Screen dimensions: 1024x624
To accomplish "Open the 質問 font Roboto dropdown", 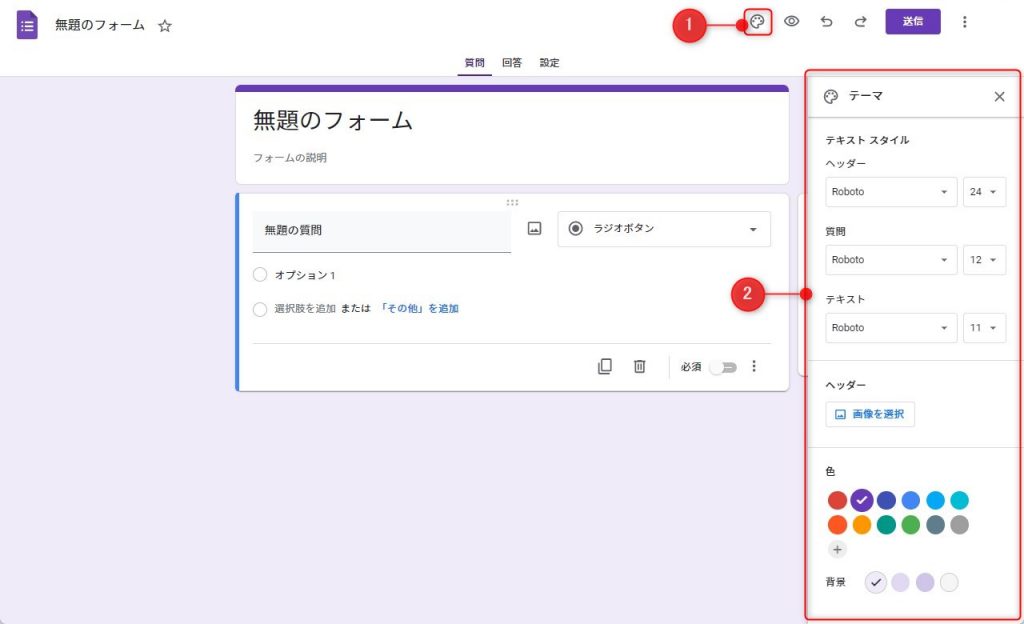I will [891, 260].
